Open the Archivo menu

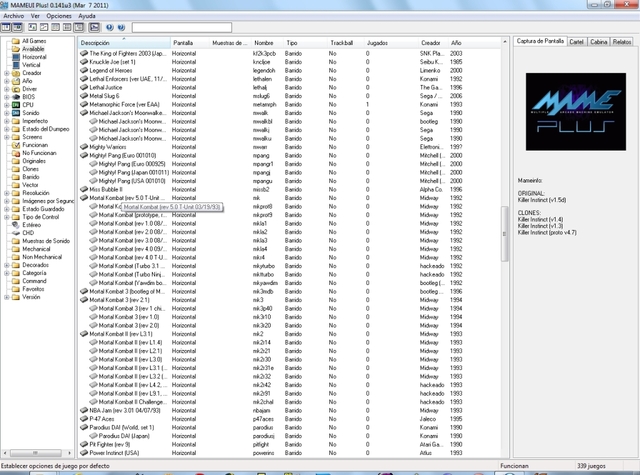tap(13, 16)
